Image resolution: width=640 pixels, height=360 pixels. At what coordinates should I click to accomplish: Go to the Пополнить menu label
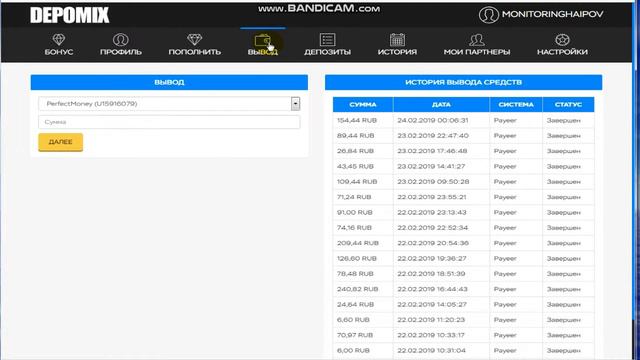click(195, 52)
